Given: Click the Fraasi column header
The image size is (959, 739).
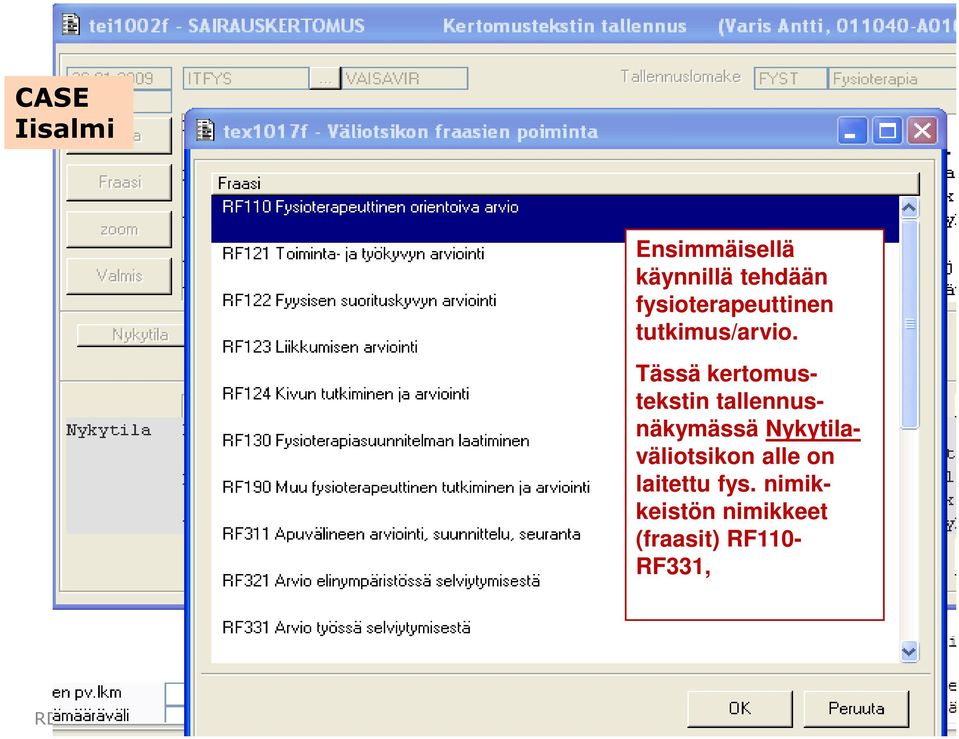Looking at the screenshot, I should tap(565, 183).
